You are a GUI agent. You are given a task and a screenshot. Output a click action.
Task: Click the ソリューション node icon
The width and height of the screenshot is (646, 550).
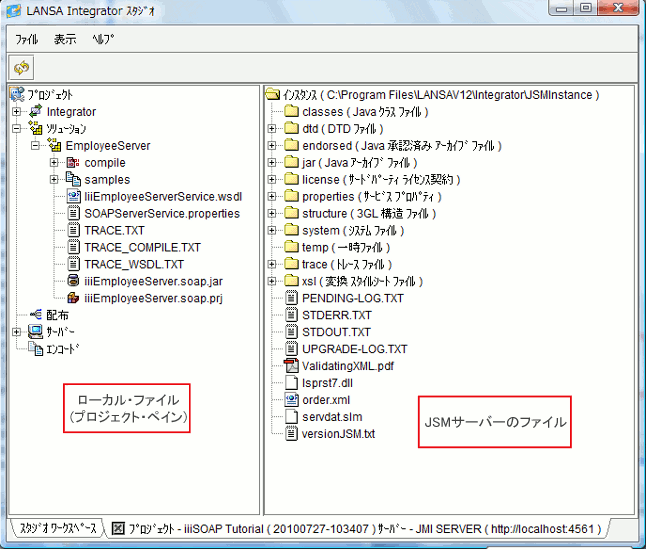click(35, 128)
